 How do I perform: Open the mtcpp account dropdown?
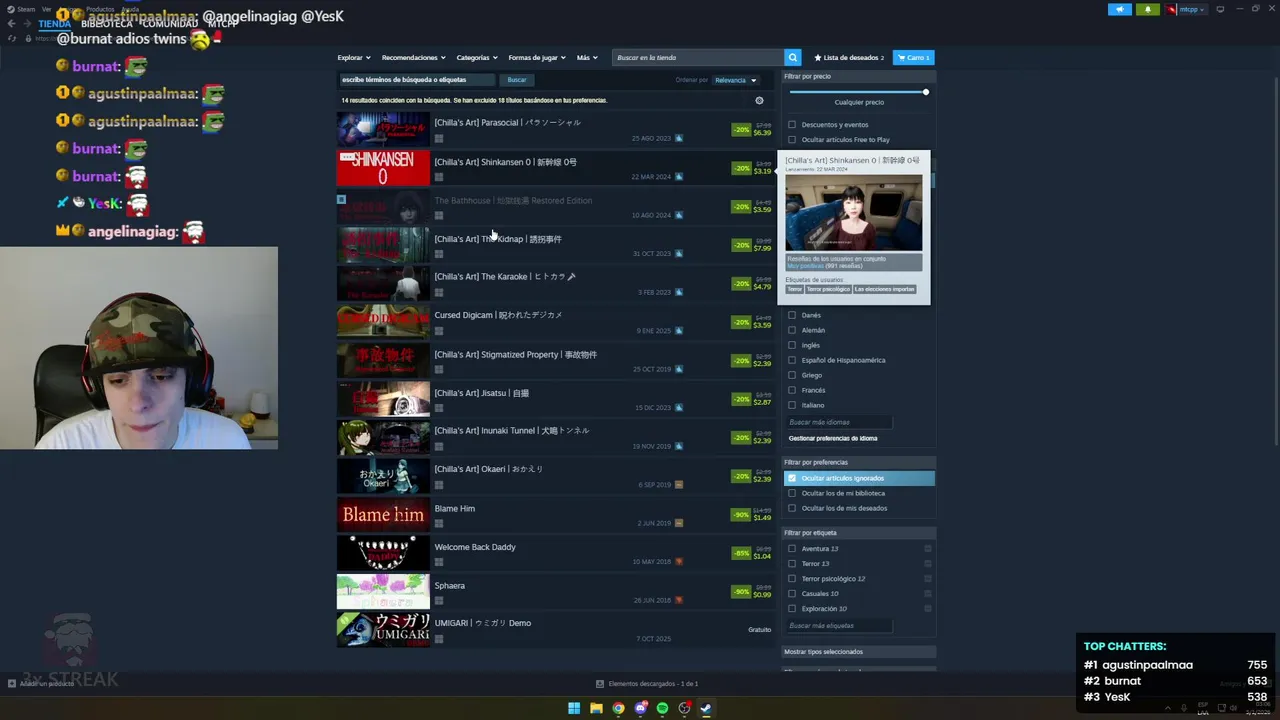click(1186, 9)
